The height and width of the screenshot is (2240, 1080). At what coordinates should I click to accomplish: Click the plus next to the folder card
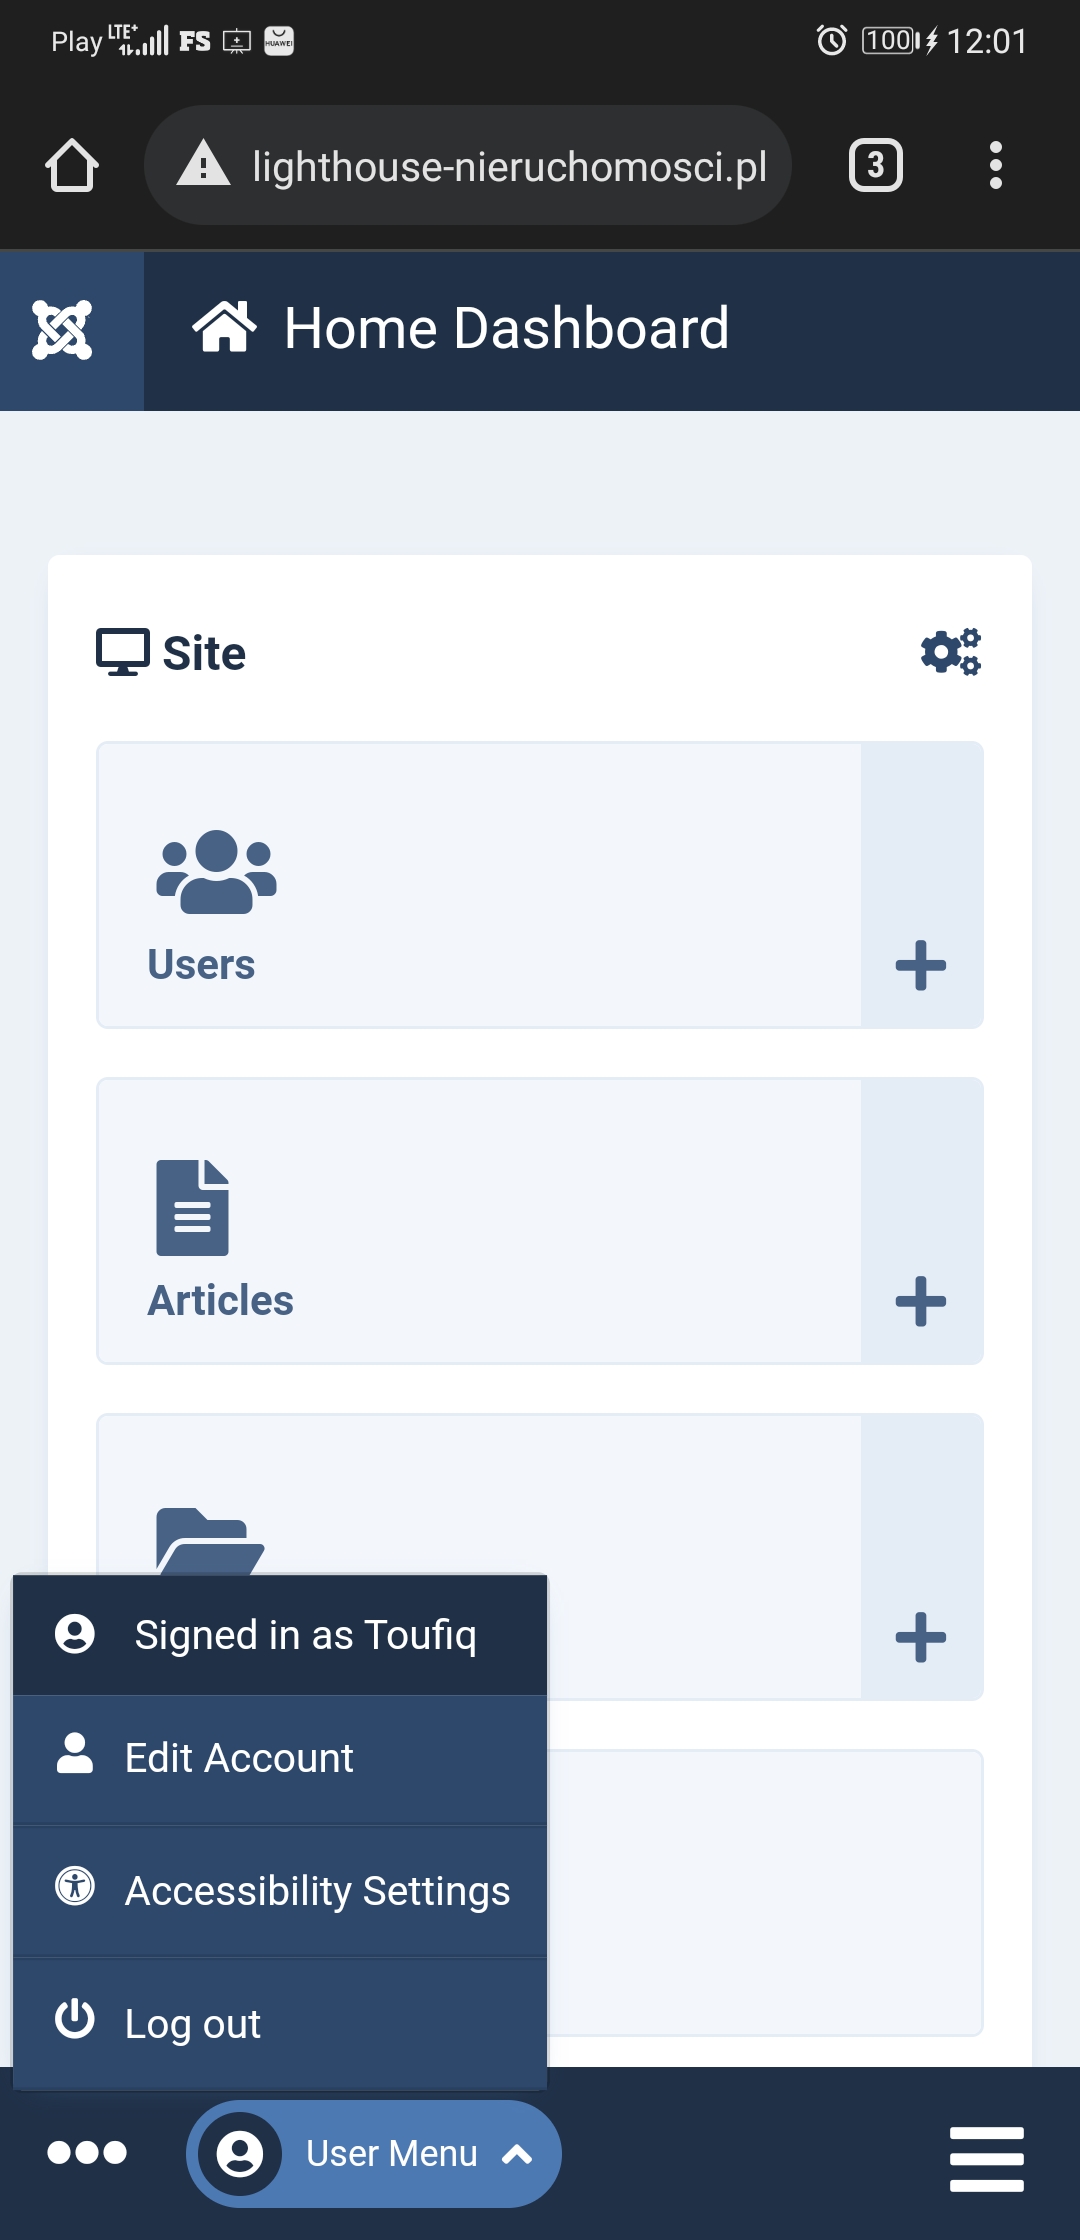pos(921,1637)
